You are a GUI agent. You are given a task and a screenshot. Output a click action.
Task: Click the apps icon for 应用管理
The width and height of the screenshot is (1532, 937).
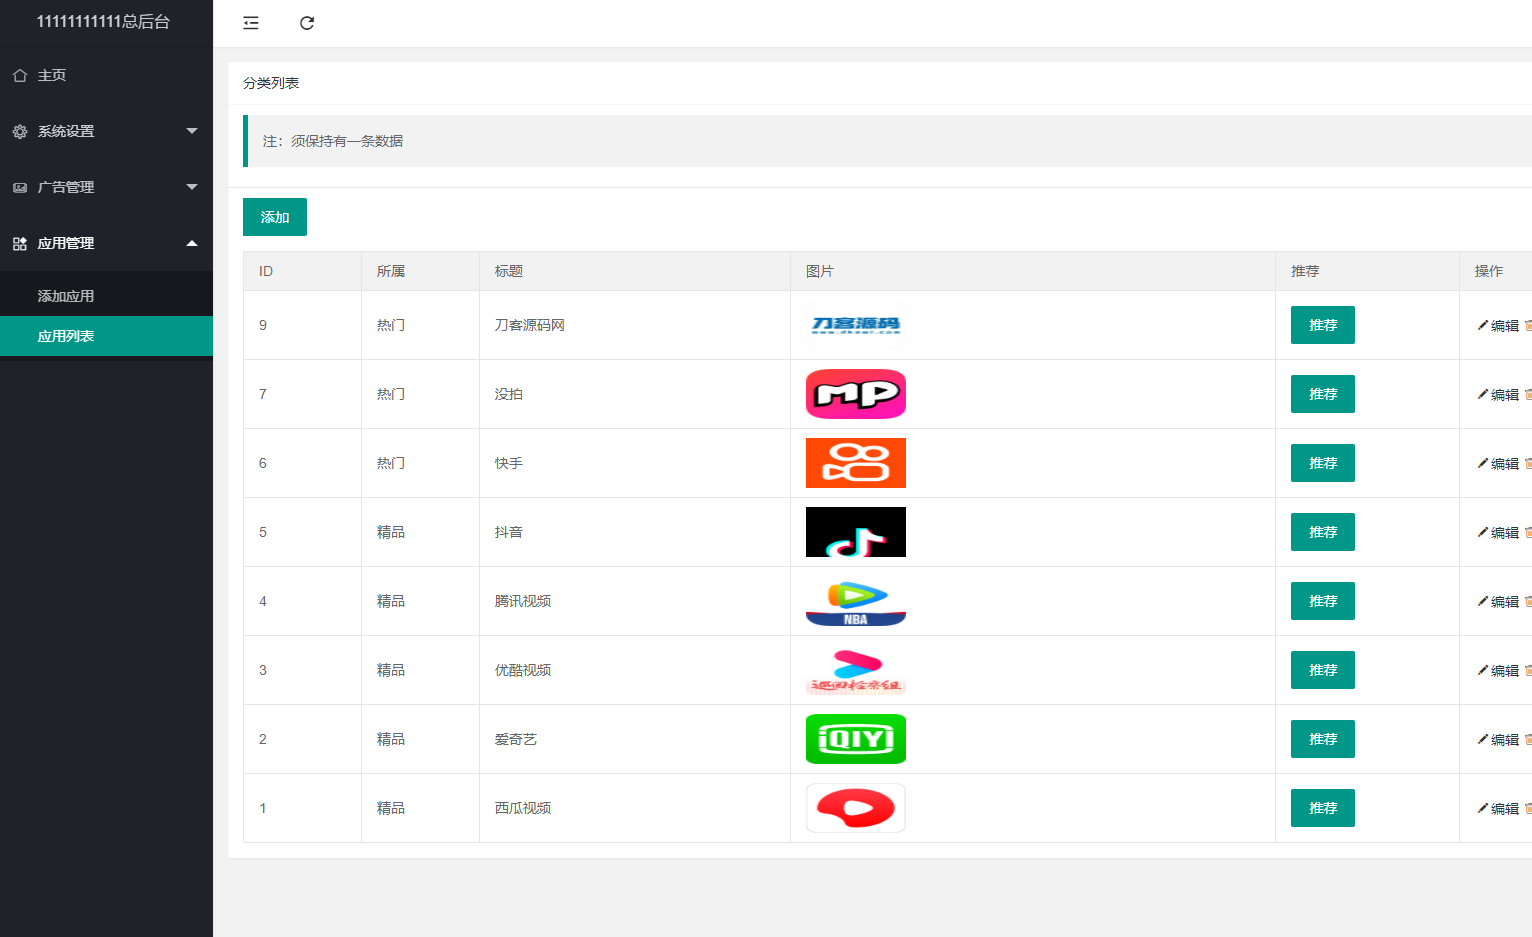[20, 243]
